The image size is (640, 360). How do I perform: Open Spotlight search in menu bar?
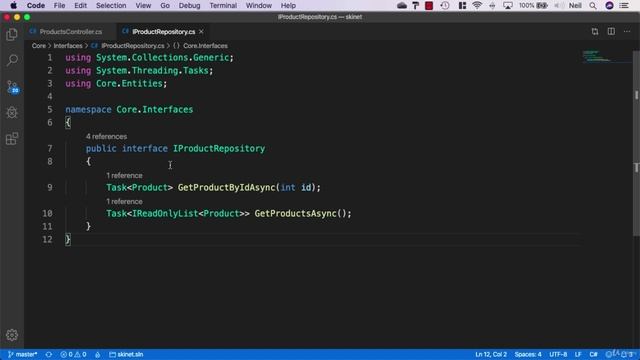[x=593, y=5]
